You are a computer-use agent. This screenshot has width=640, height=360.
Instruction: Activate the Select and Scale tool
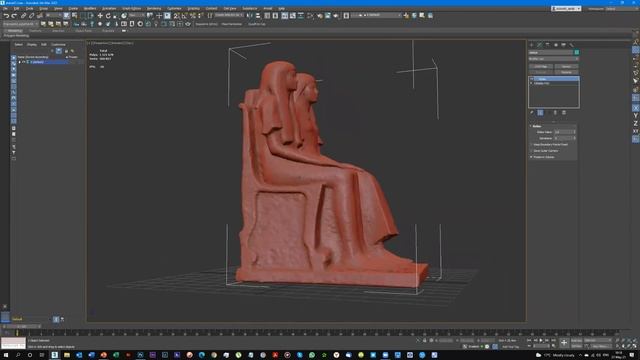tap(116, 16)
